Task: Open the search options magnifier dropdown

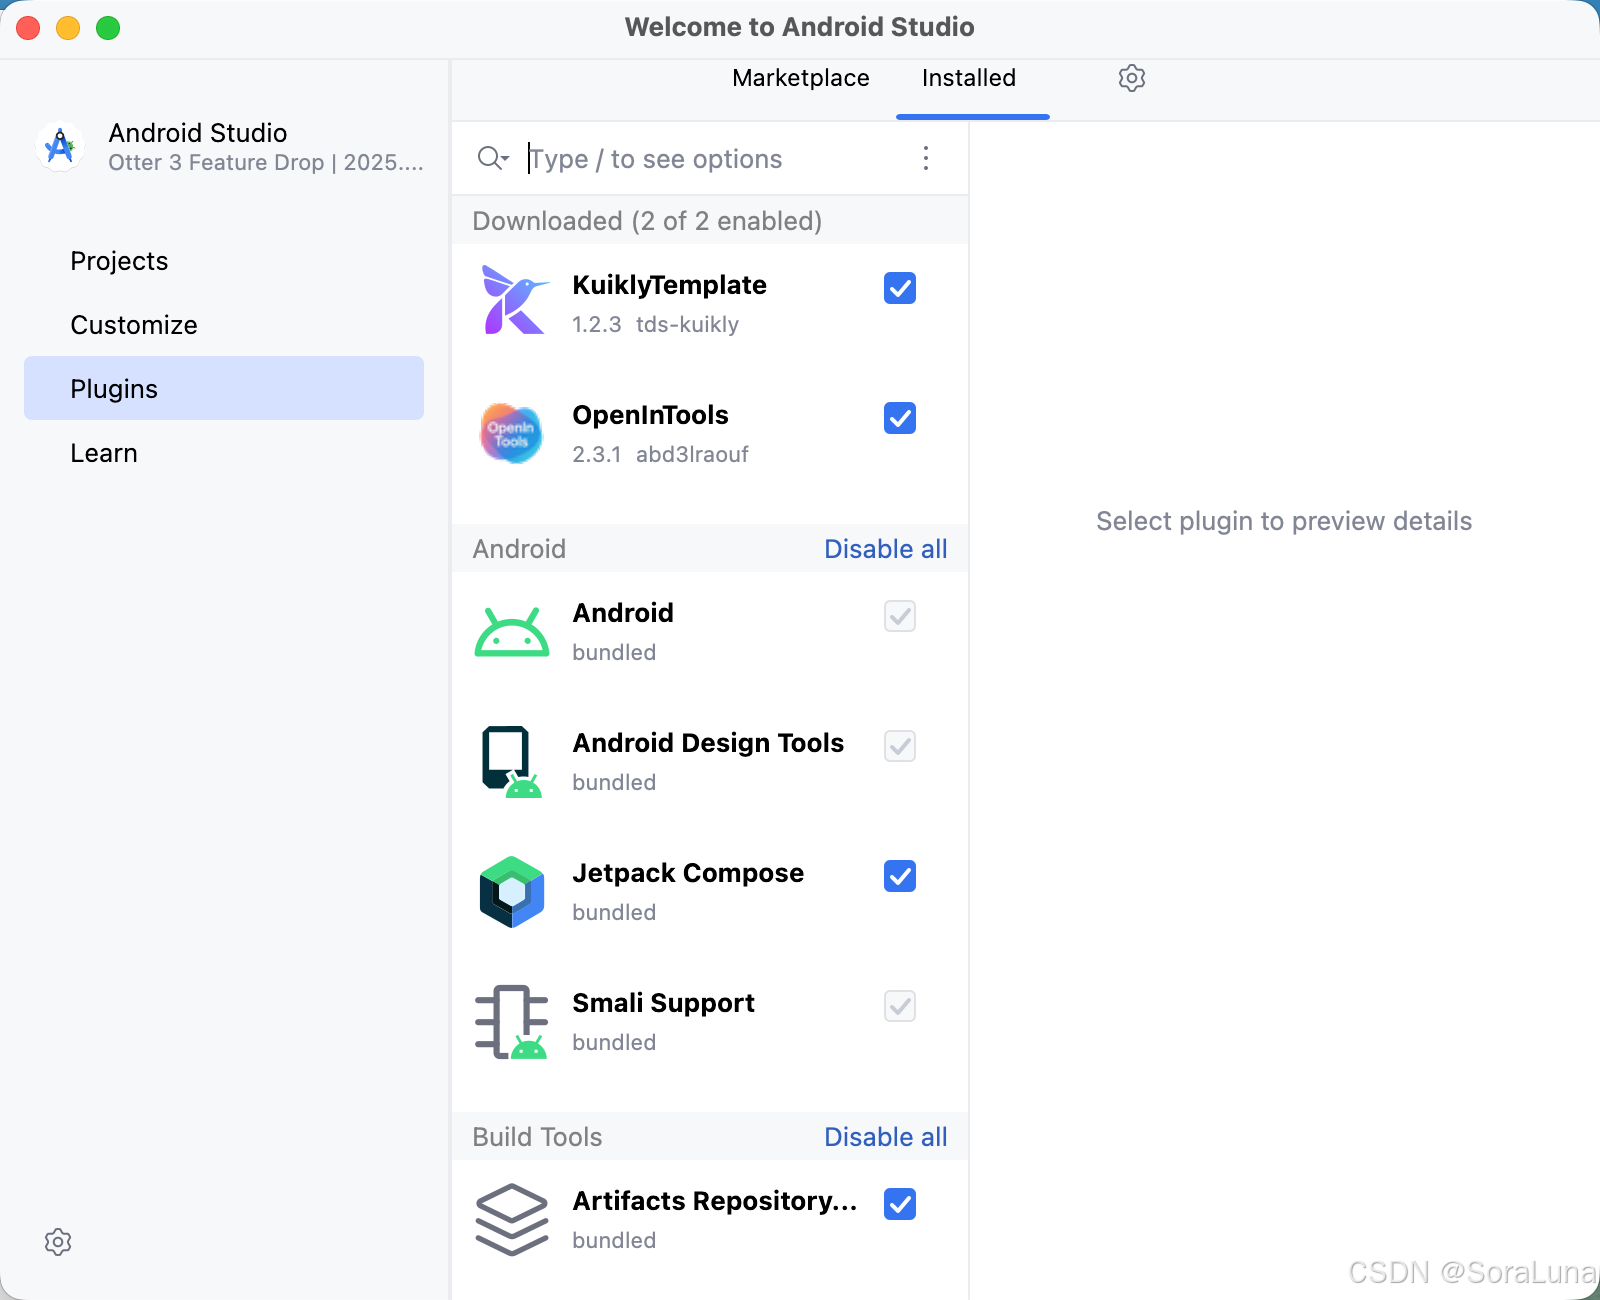Action: tap(493, 158)
